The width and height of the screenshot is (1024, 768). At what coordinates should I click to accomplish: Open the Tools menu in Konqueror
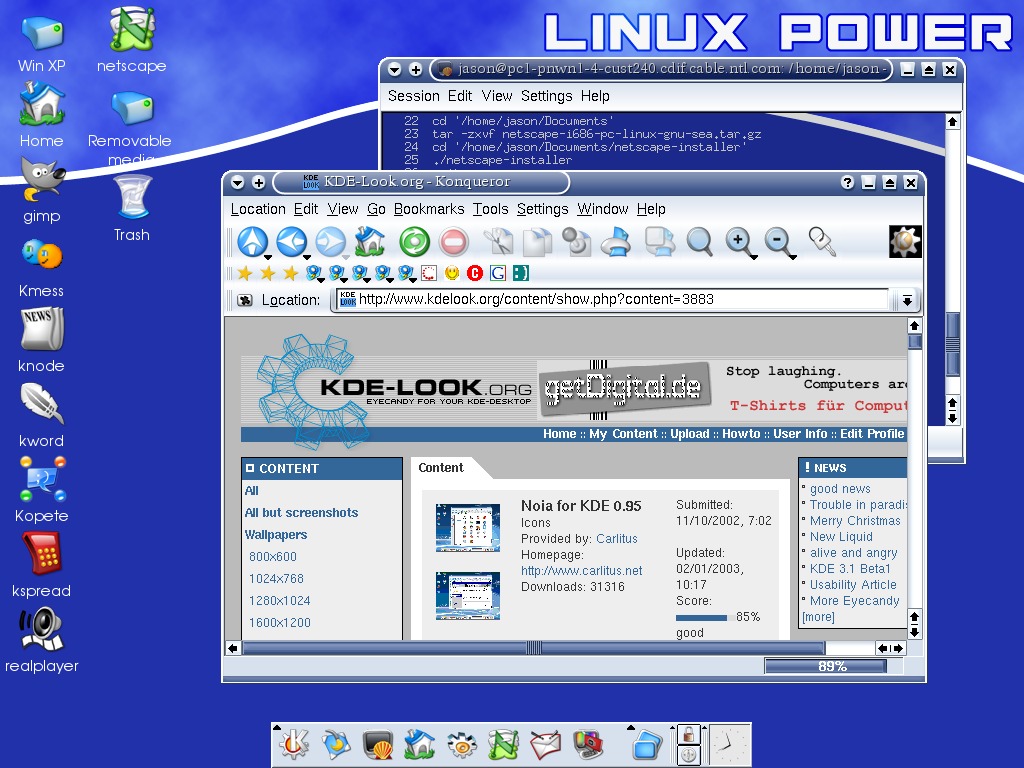coord(490,209)
